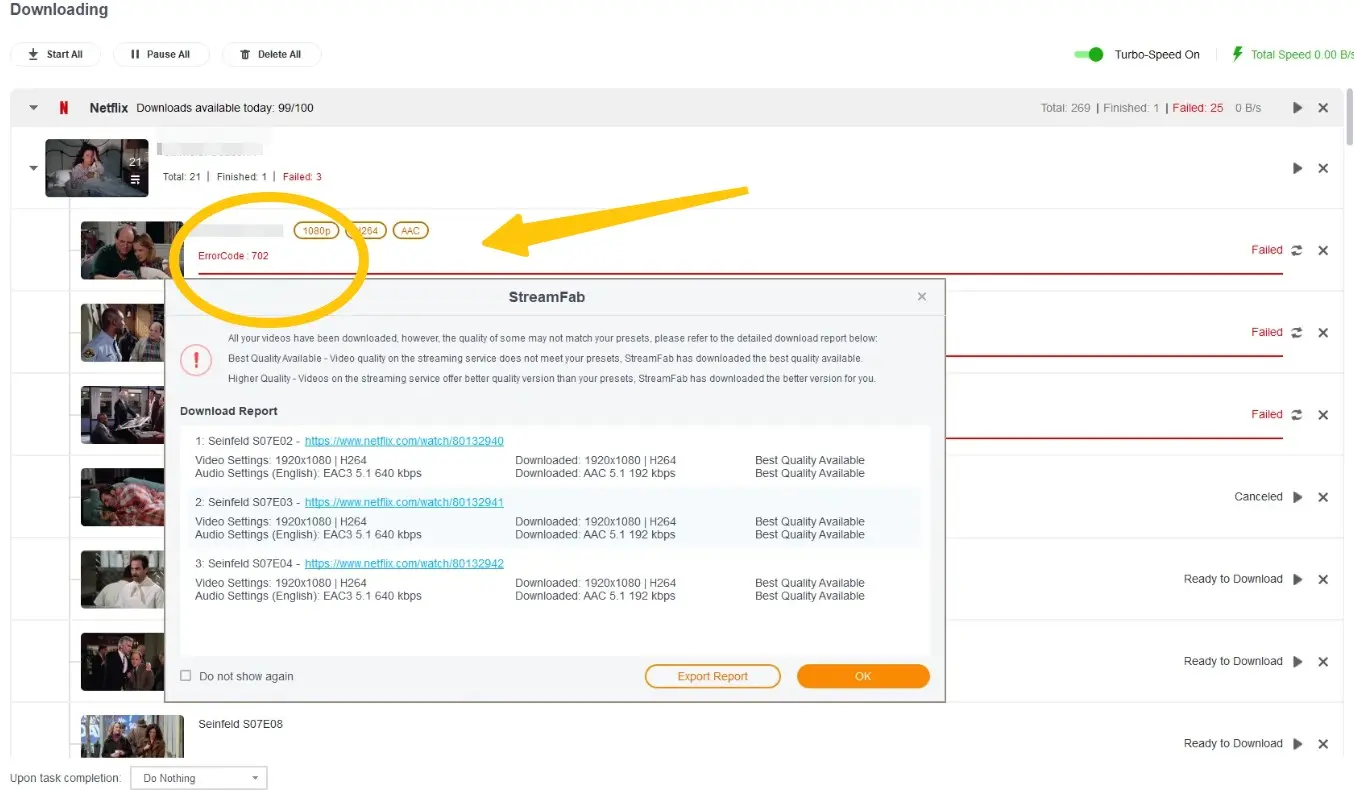
Task: Delete the Canceled episode row
Action: [1323, 497]
